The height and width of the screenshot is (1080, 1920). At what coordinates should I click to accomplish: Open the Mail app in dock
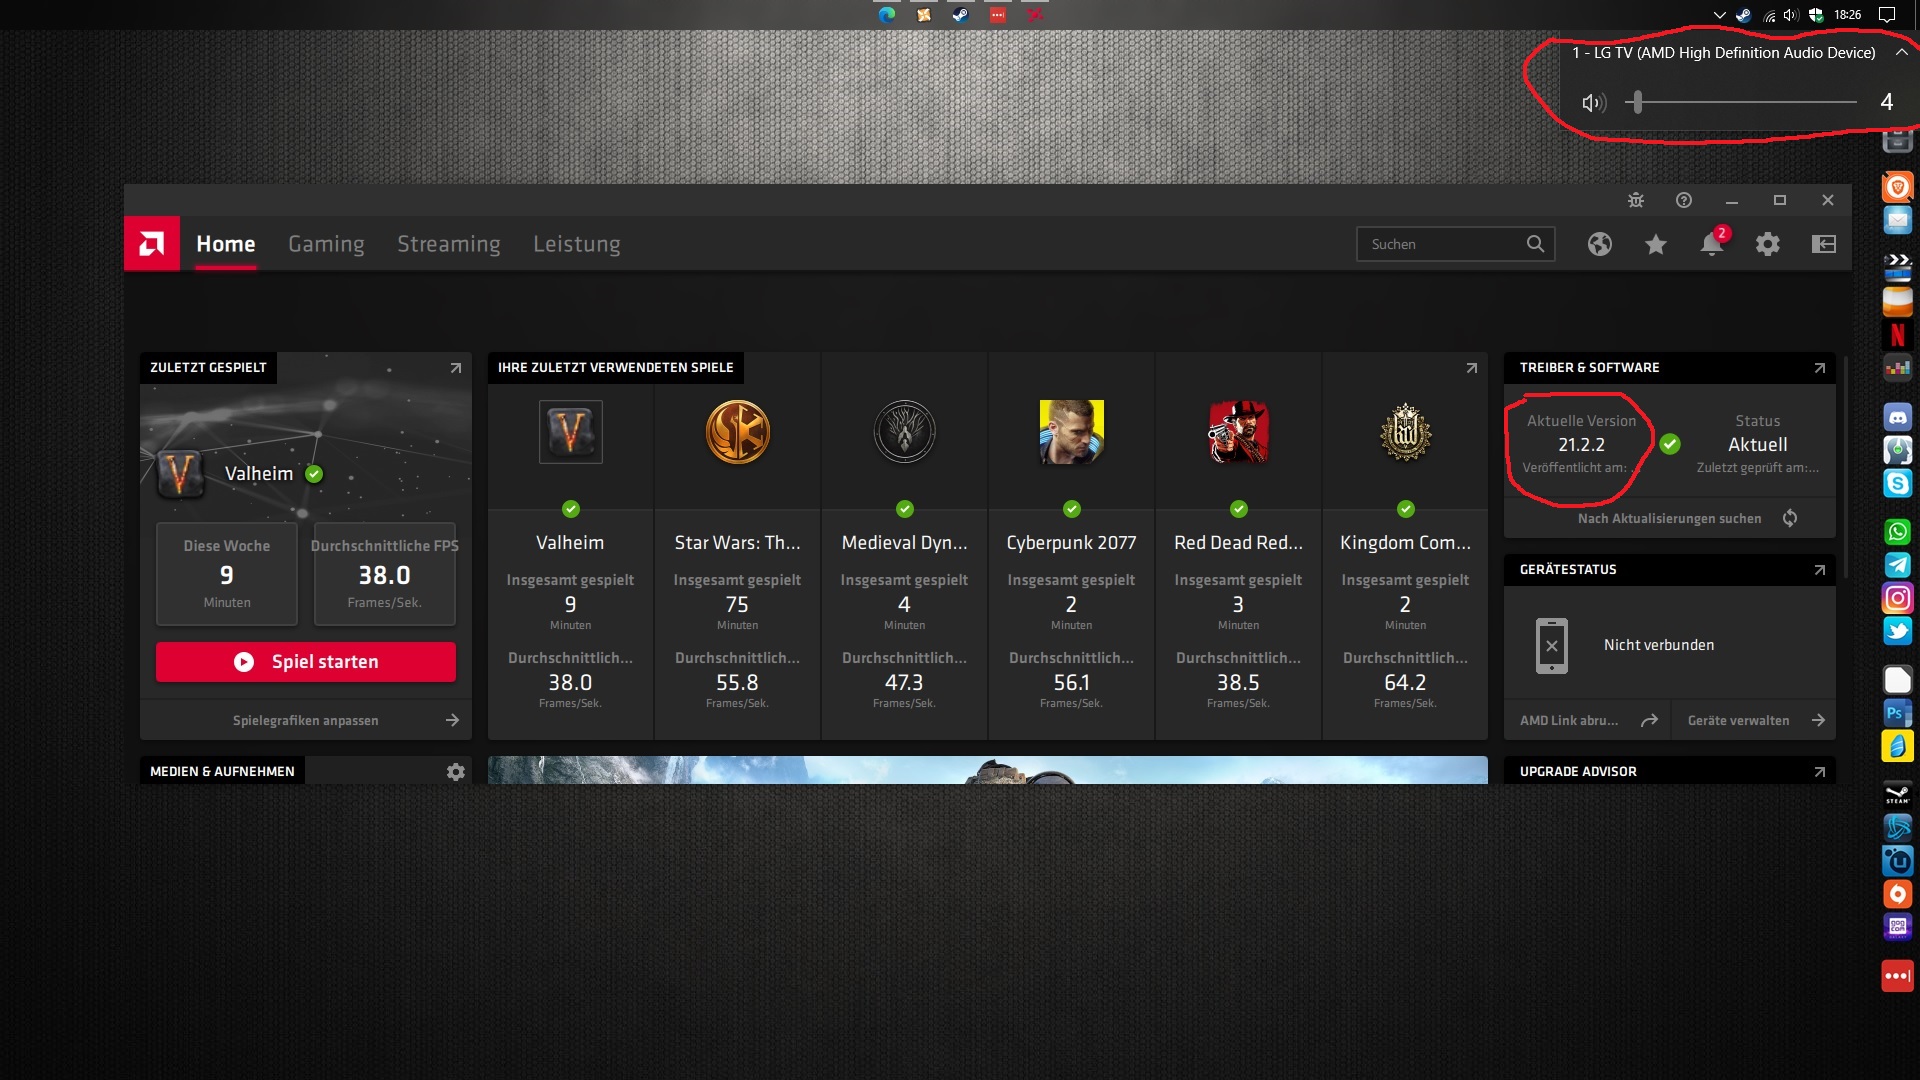[1897, 220]
